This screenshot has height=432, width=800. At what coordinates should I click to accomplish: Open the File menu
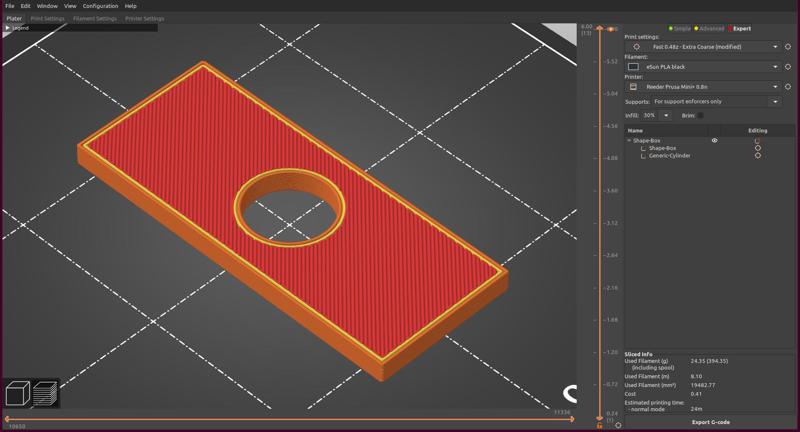[x=10, y=6]
